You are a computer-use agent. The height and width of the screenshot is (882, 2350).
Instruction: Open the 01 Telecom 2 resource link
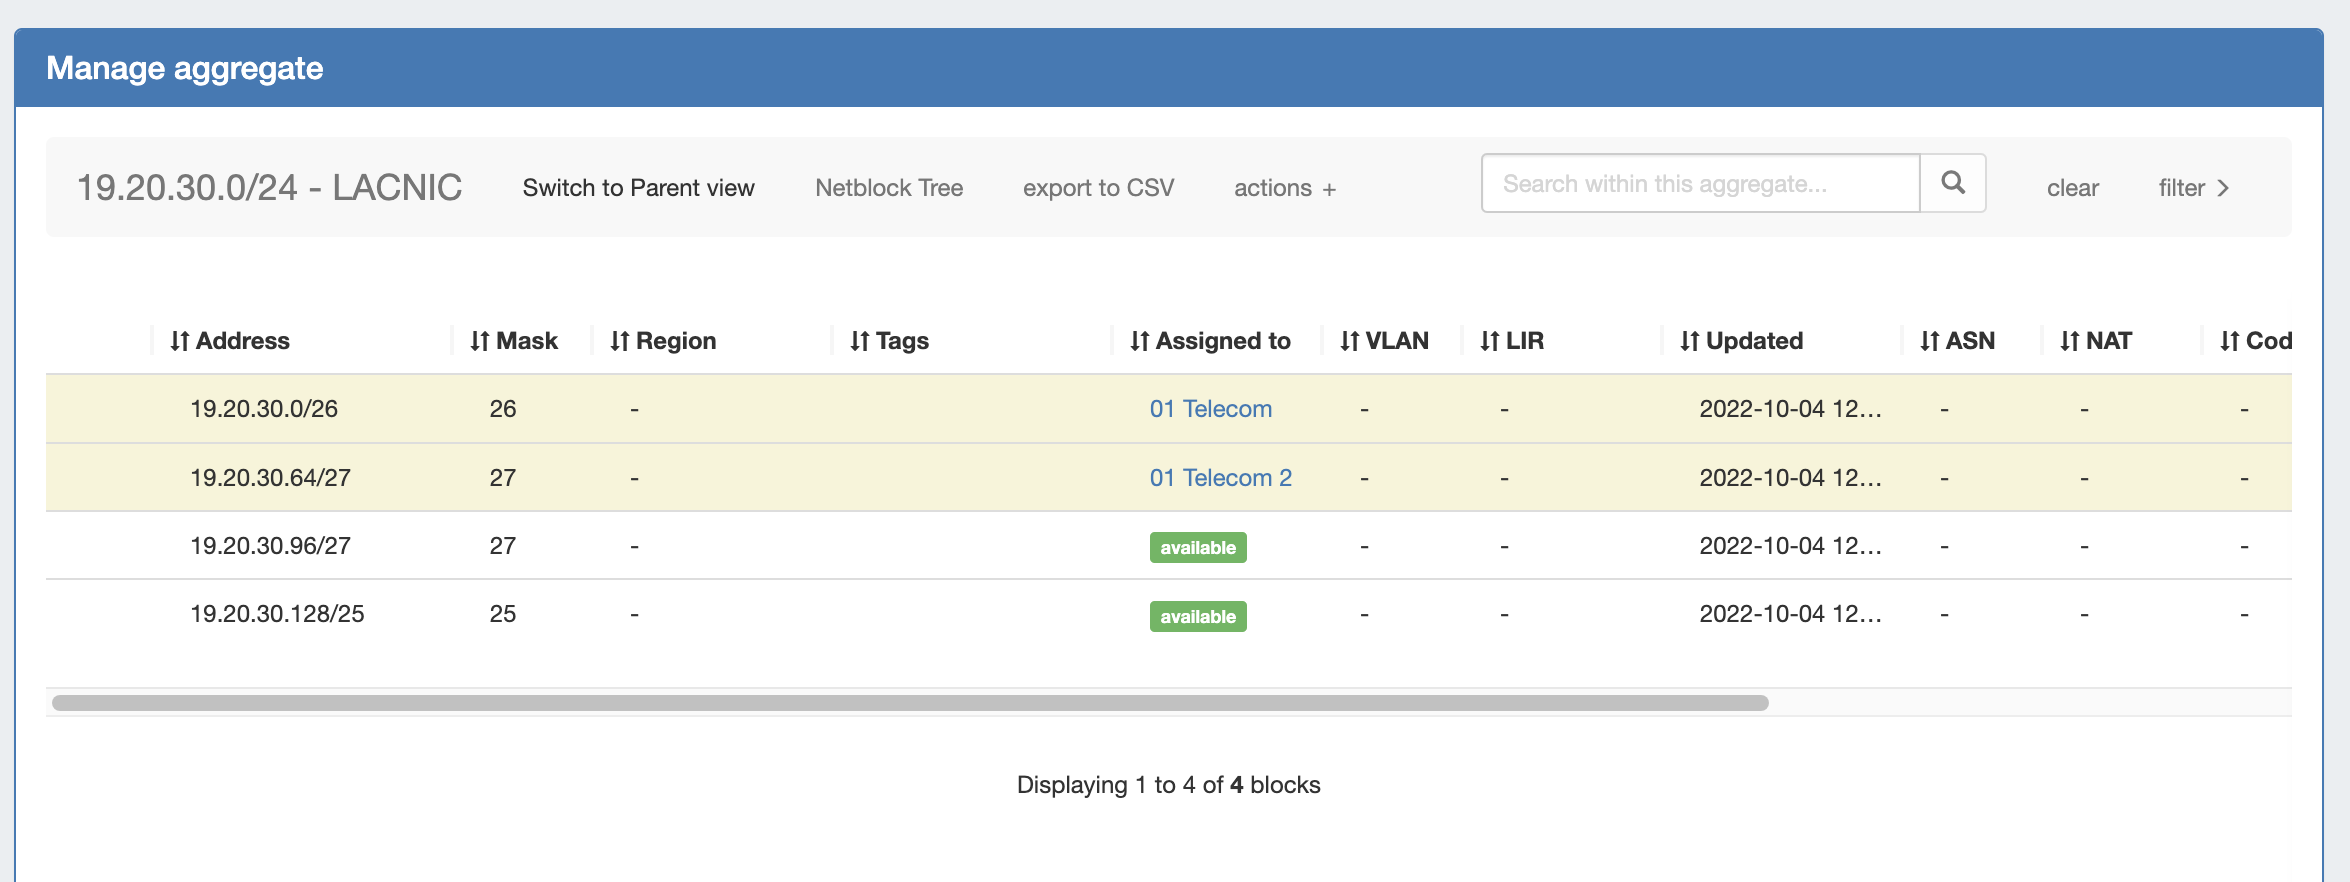(x=1220, y=478)
